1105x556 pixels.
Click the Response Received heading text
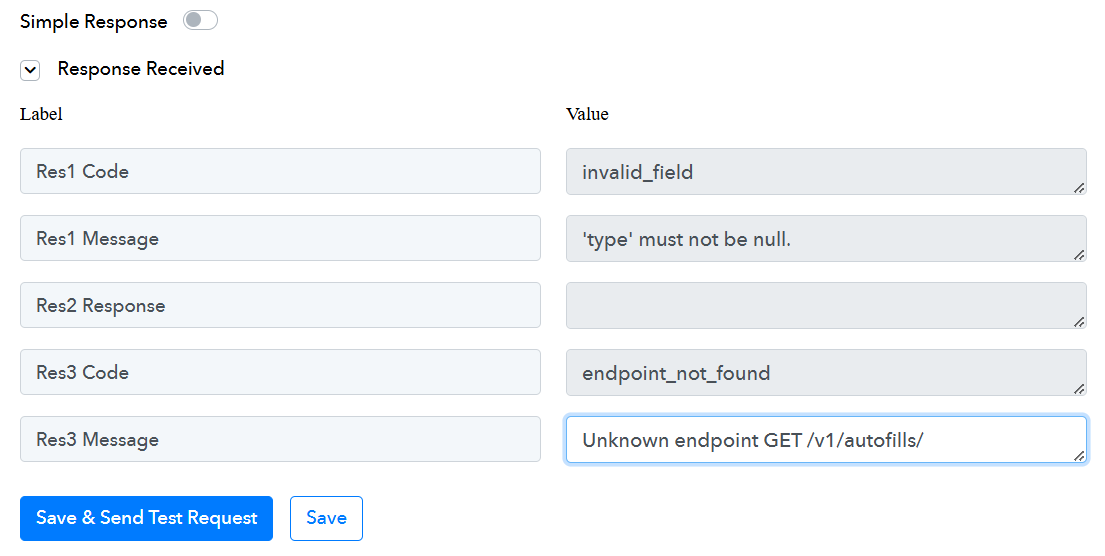click(141, 68)
